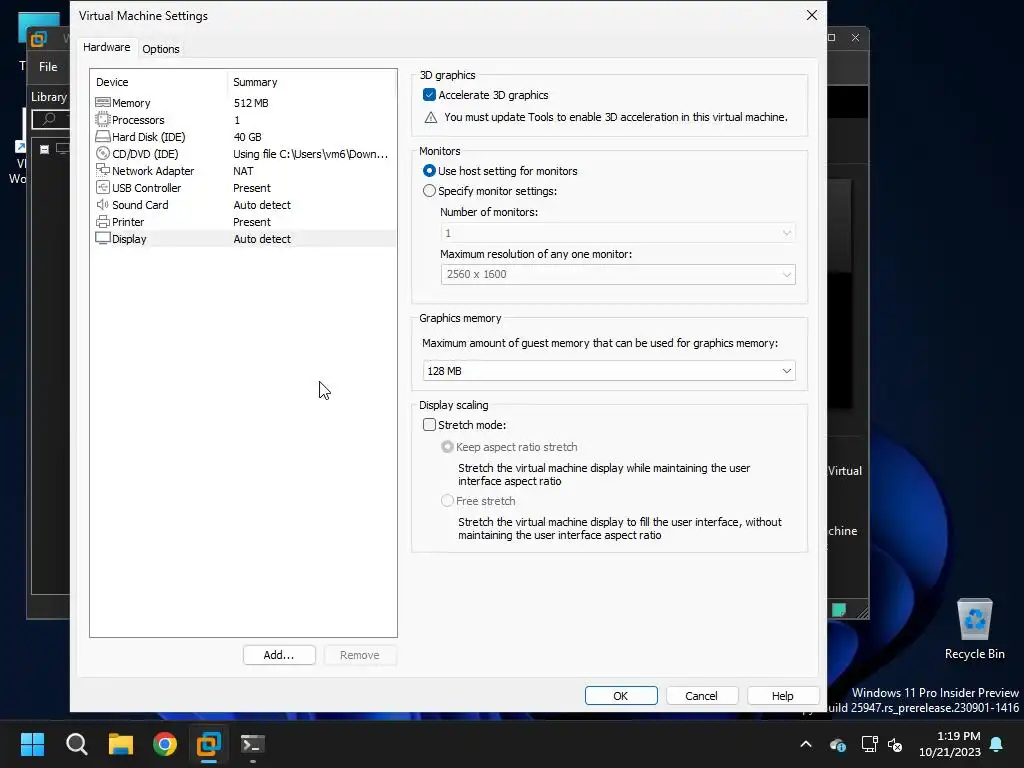Select the Sound Card speaker icon
1024x768 pixels.
[103, 204]
